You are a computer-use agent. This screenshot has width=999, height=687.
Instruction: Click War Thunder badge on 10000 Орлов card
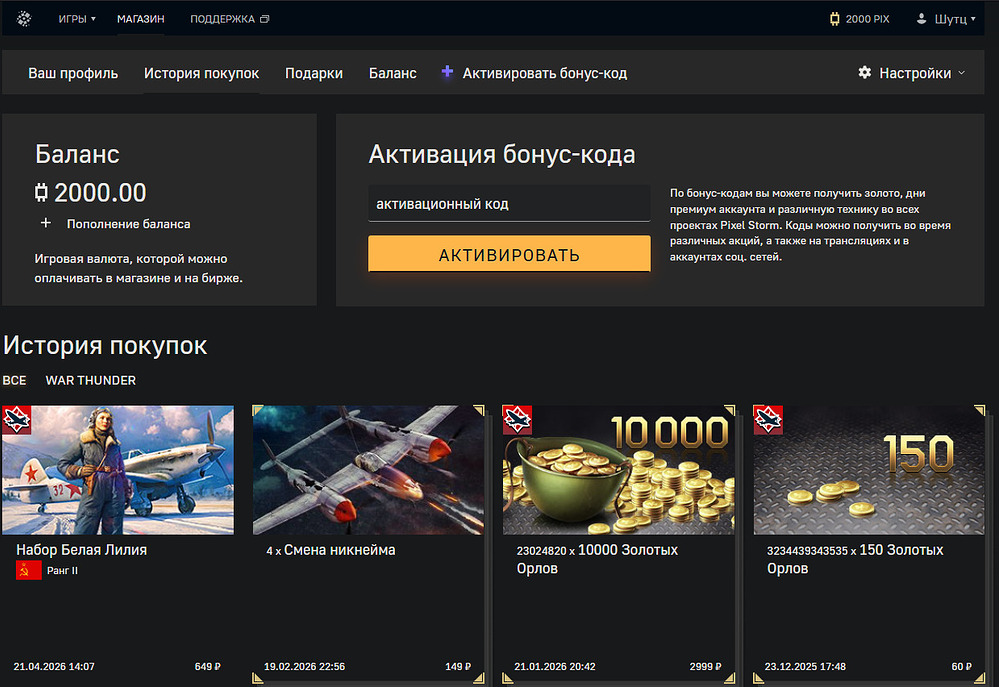coord(517,420)
